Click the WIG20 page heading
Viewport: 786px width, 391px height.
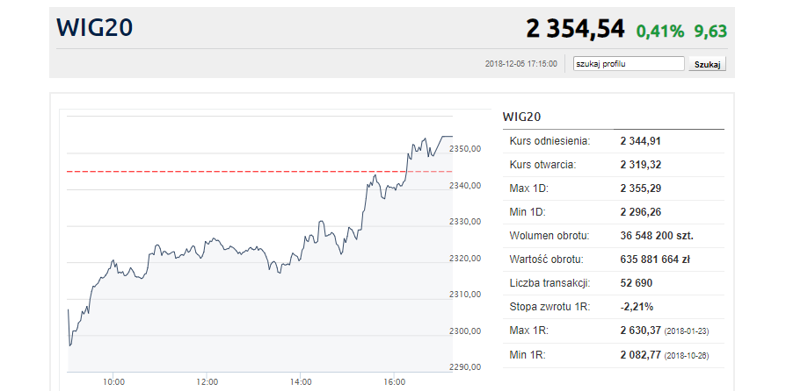pyautogui.click(x=95, y=28)
